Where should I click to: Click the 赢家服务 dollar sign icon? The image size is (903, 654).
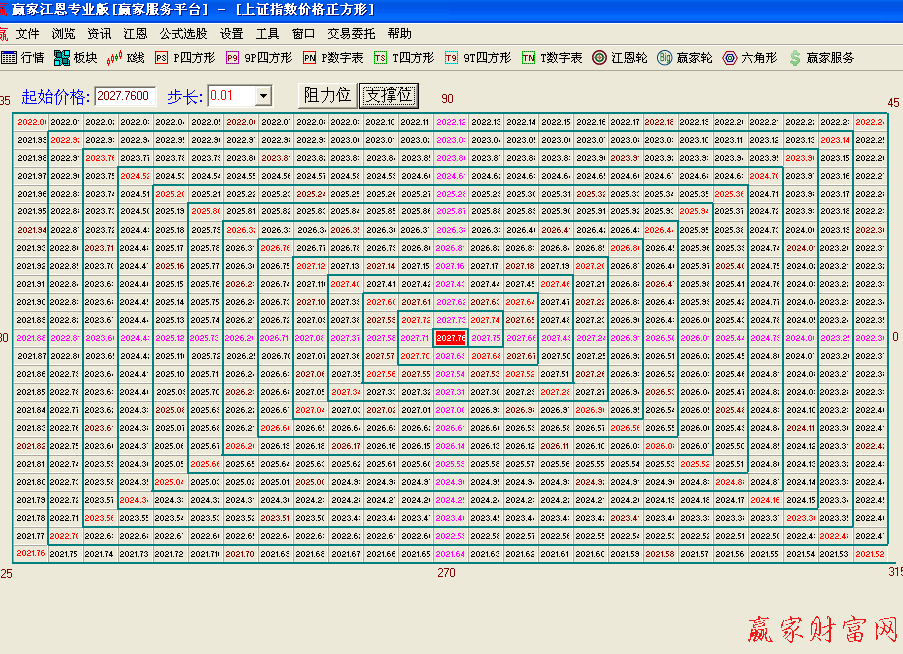[795, 58]
